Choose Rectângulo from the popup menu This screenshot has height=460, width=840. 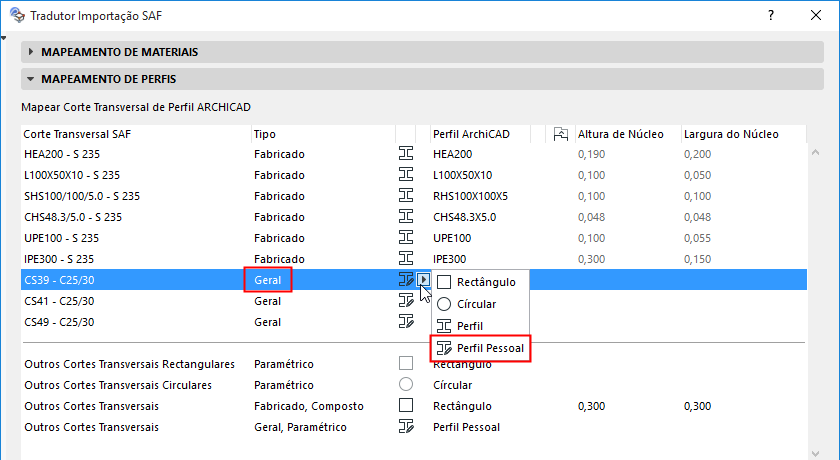(481, 282)
